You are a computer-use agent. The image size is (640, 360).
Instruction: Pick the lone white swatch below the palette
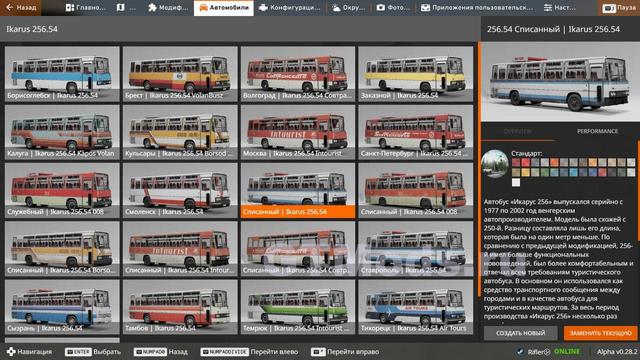click(516, 182)
